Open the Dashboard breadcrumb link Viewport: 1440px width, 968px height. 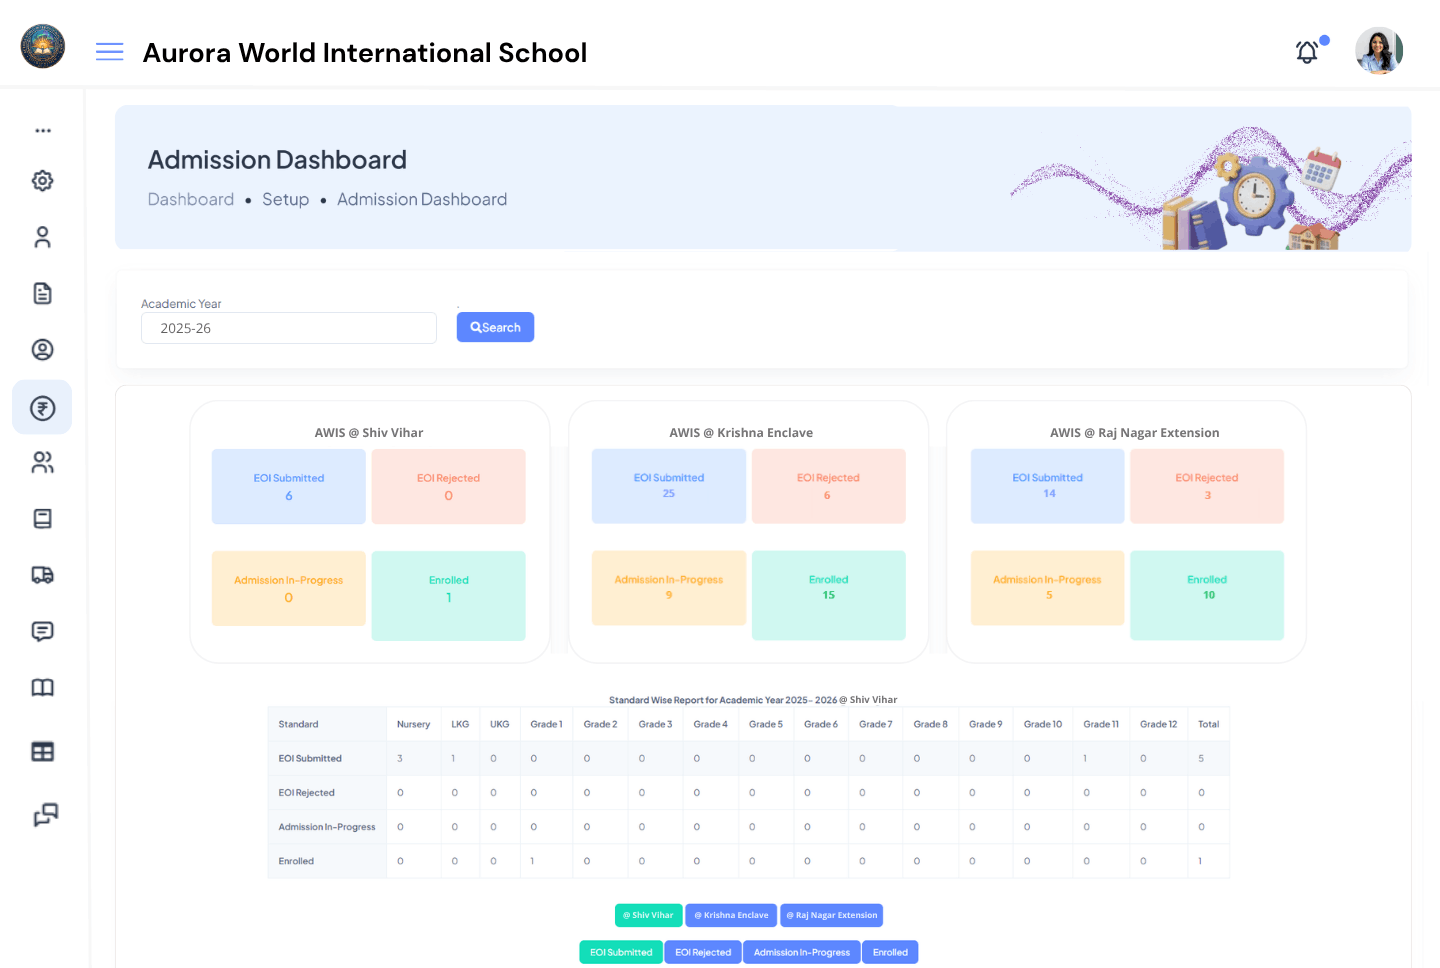tap(191, 199)
